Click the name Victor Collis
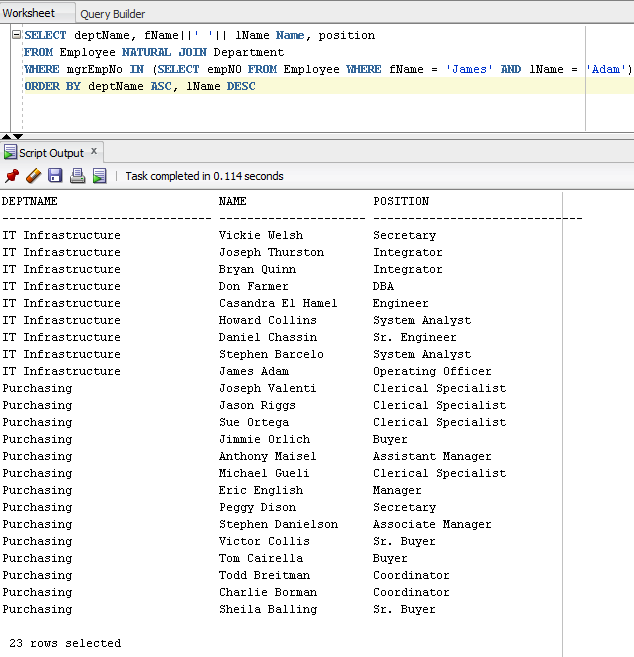Image resolution: width=634 pixels, height=657 pixels. [x=264, y=541]
